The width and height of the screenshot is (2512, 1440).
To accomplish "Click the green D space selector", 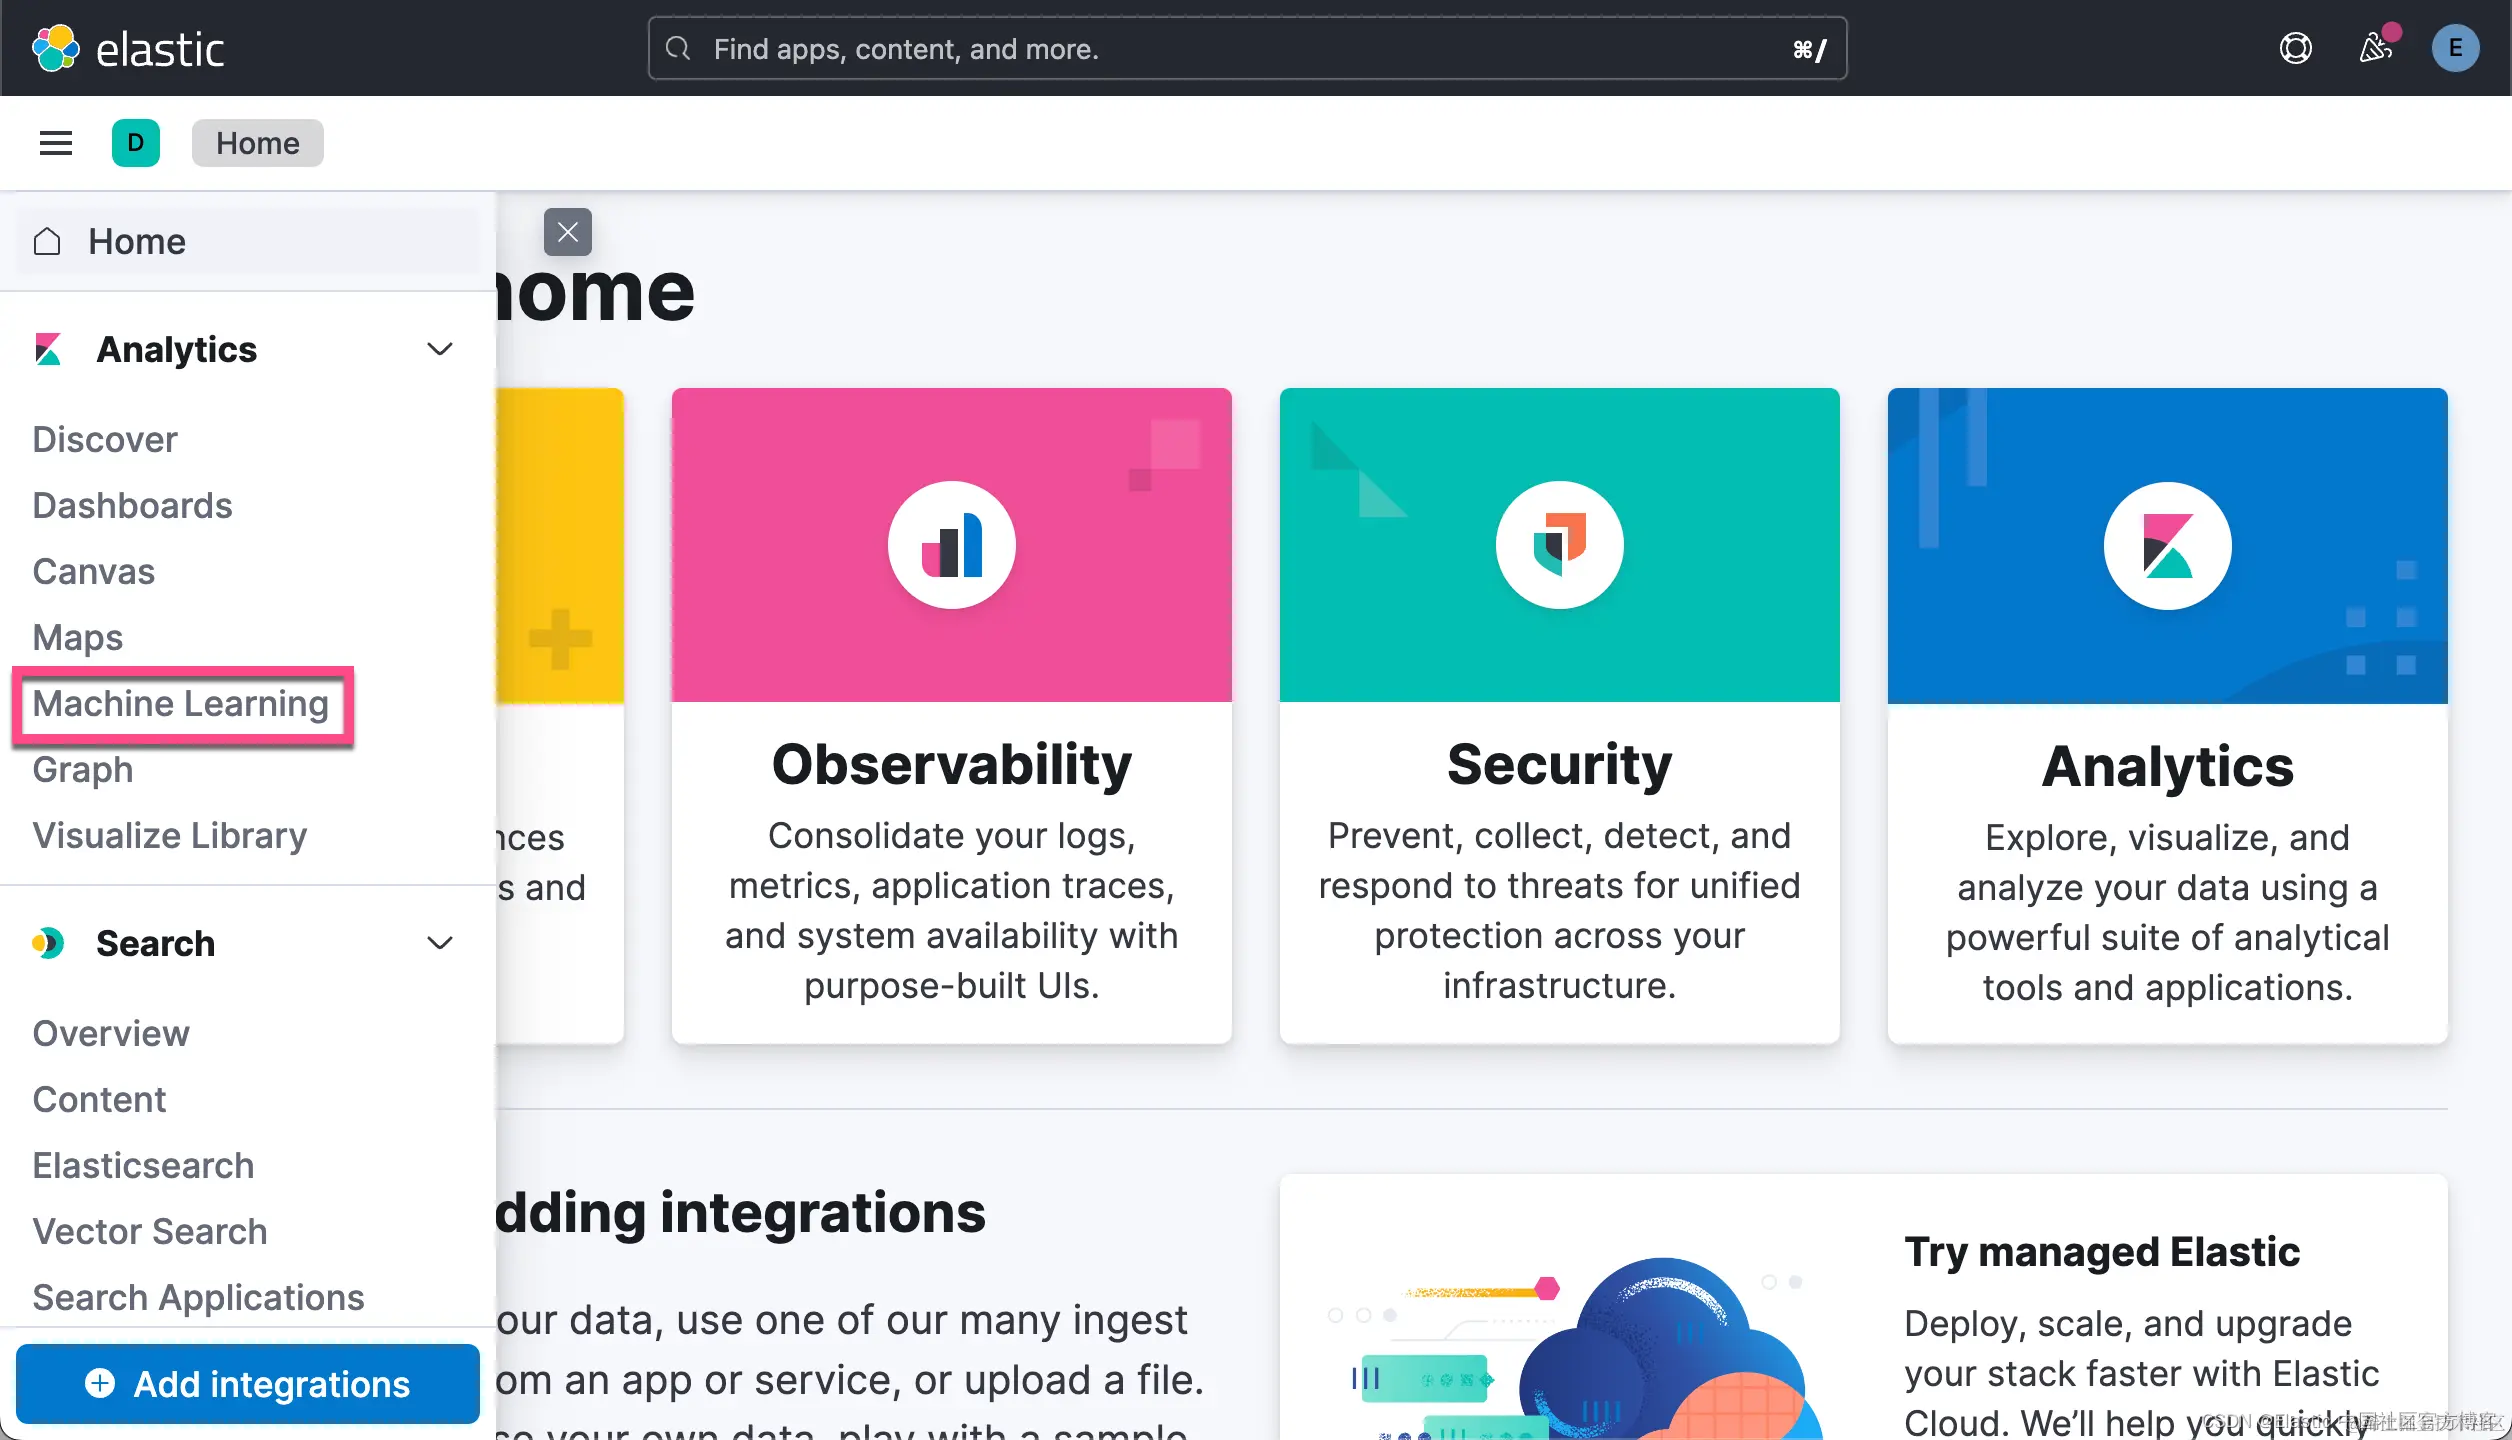I will (136, 143).
